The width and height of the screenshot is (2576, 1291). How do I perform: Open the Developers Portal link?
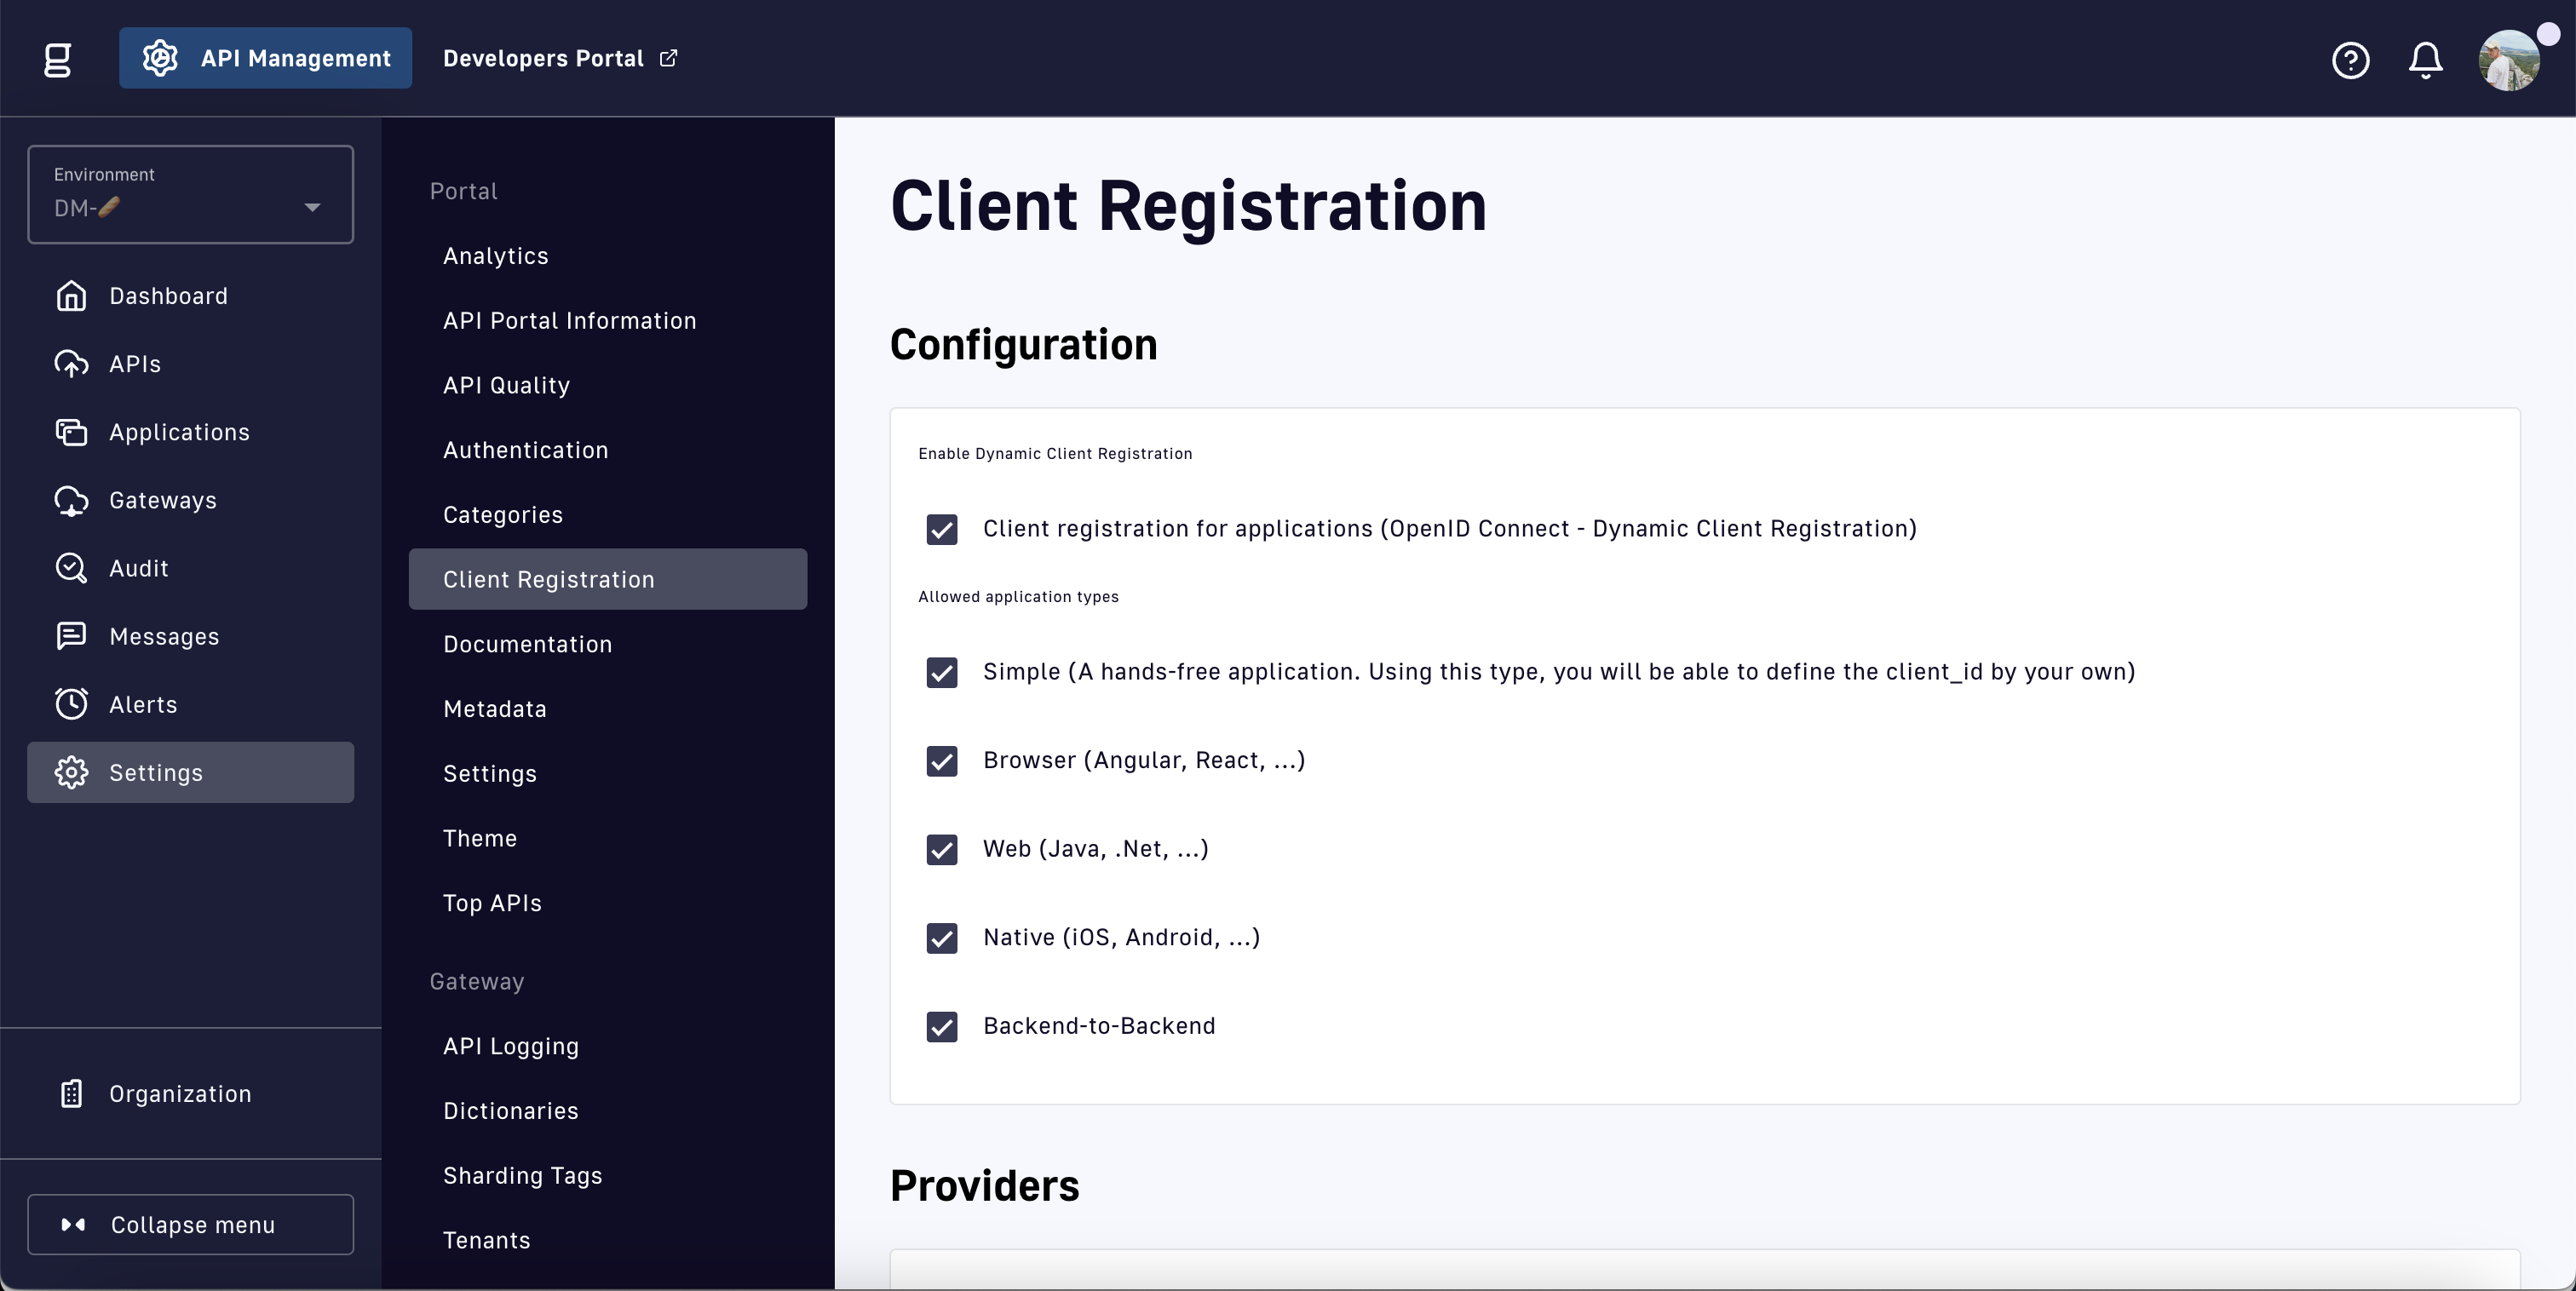pos(560,59)
